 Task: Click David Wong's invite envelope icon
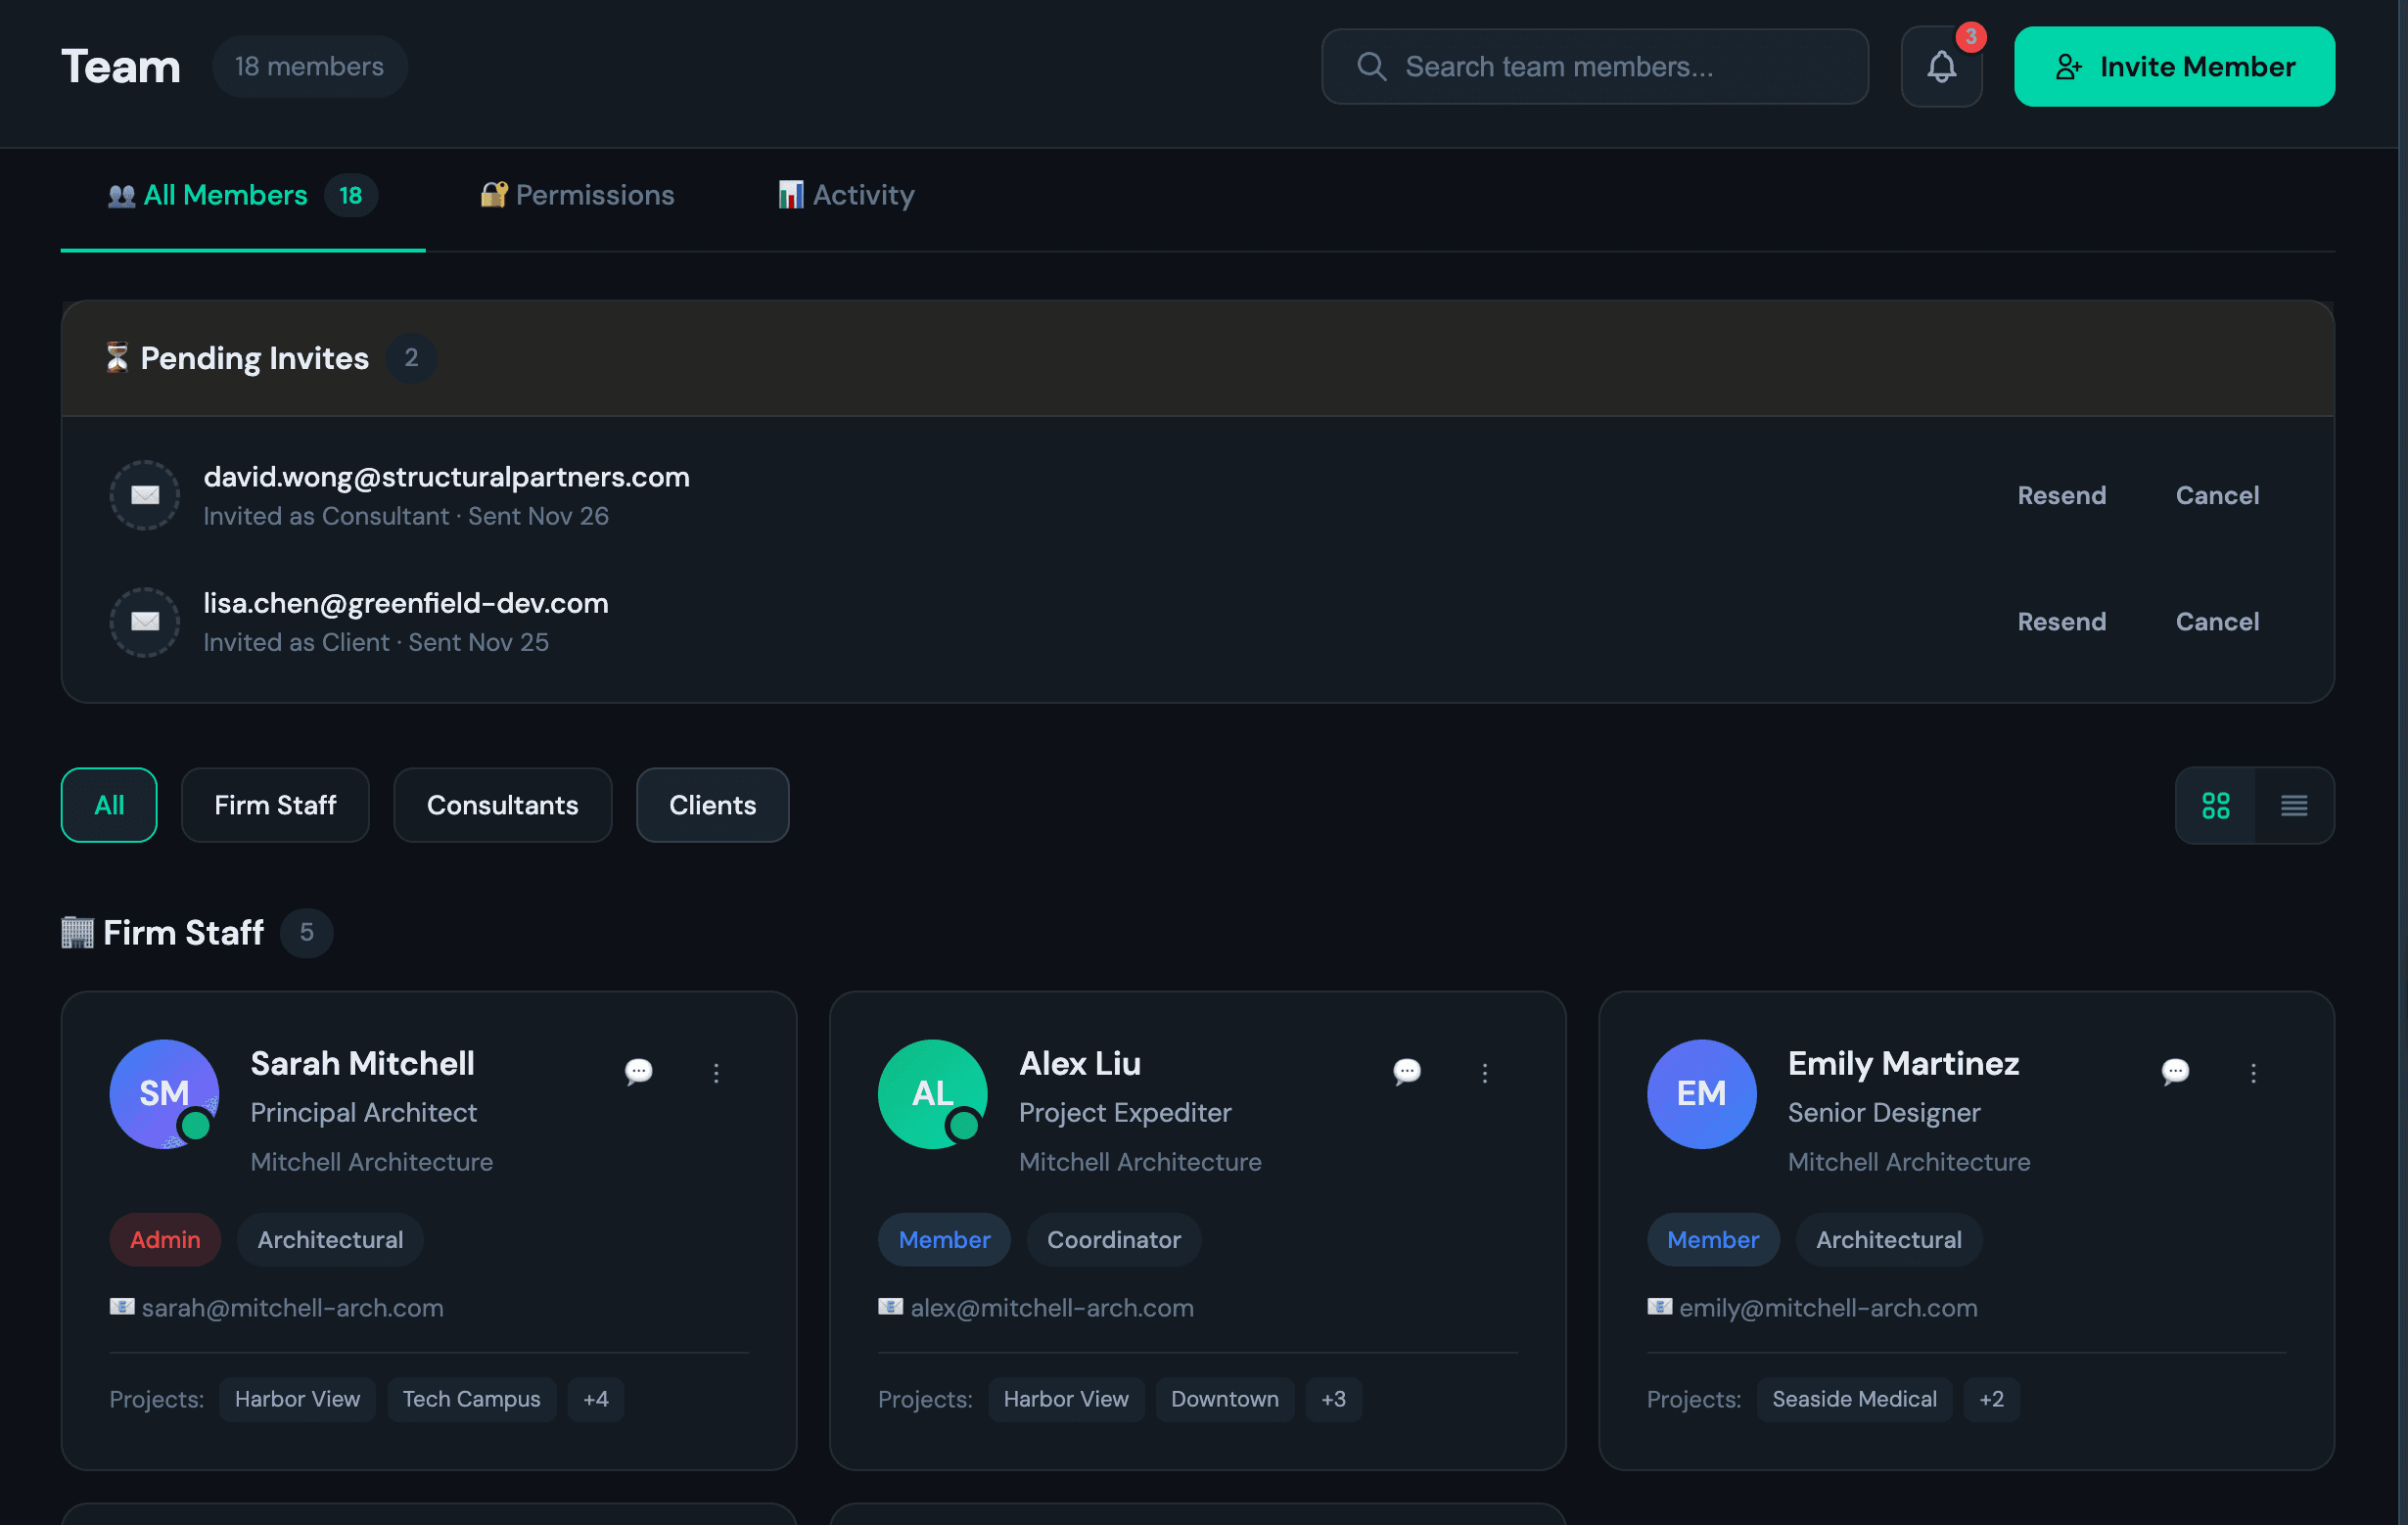click(x=145, y=495)
